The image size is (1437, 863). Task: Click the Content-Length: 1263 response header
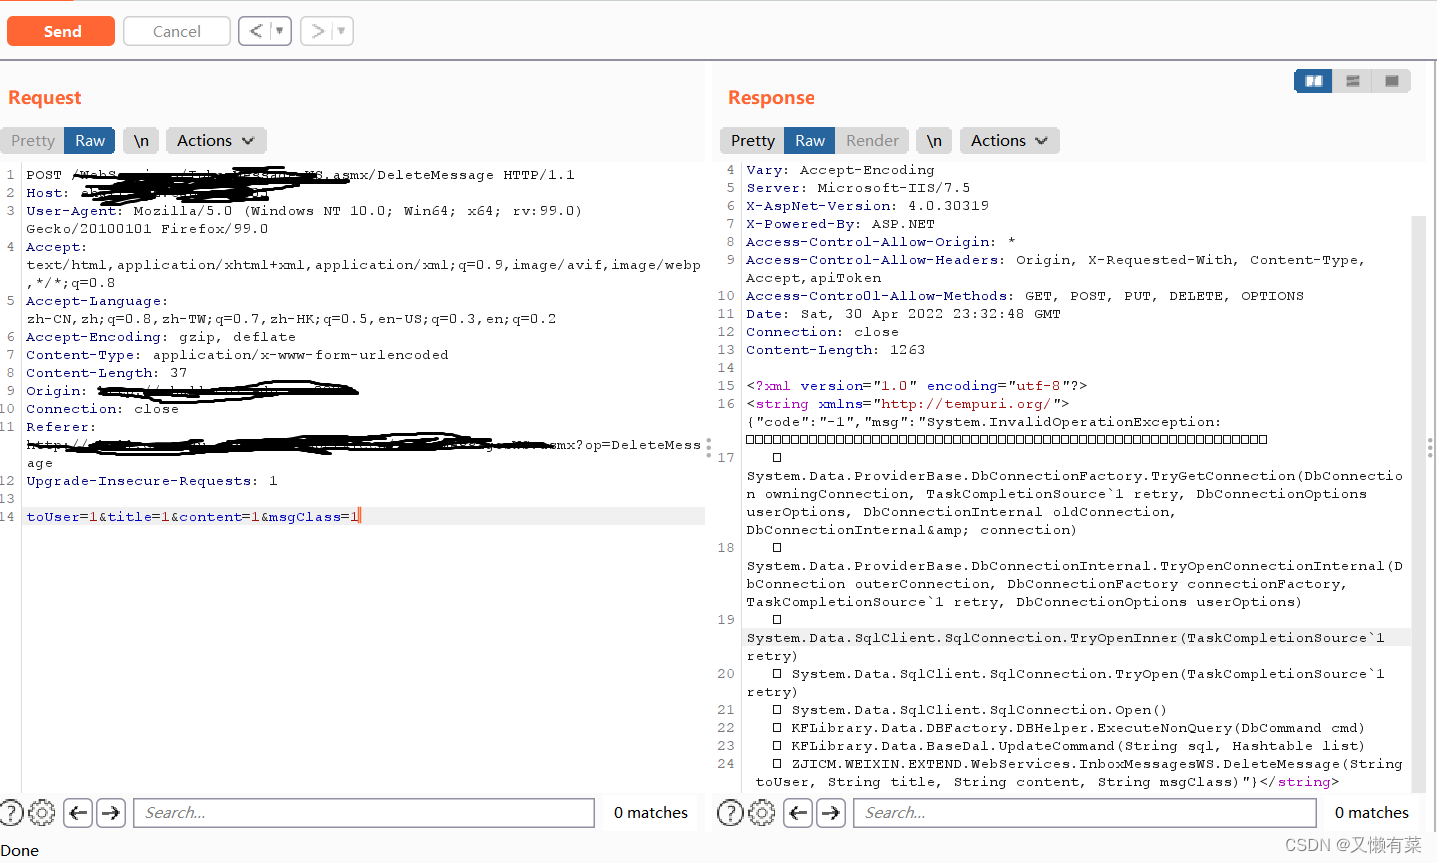pyautogui.click(x=835, y=350)
